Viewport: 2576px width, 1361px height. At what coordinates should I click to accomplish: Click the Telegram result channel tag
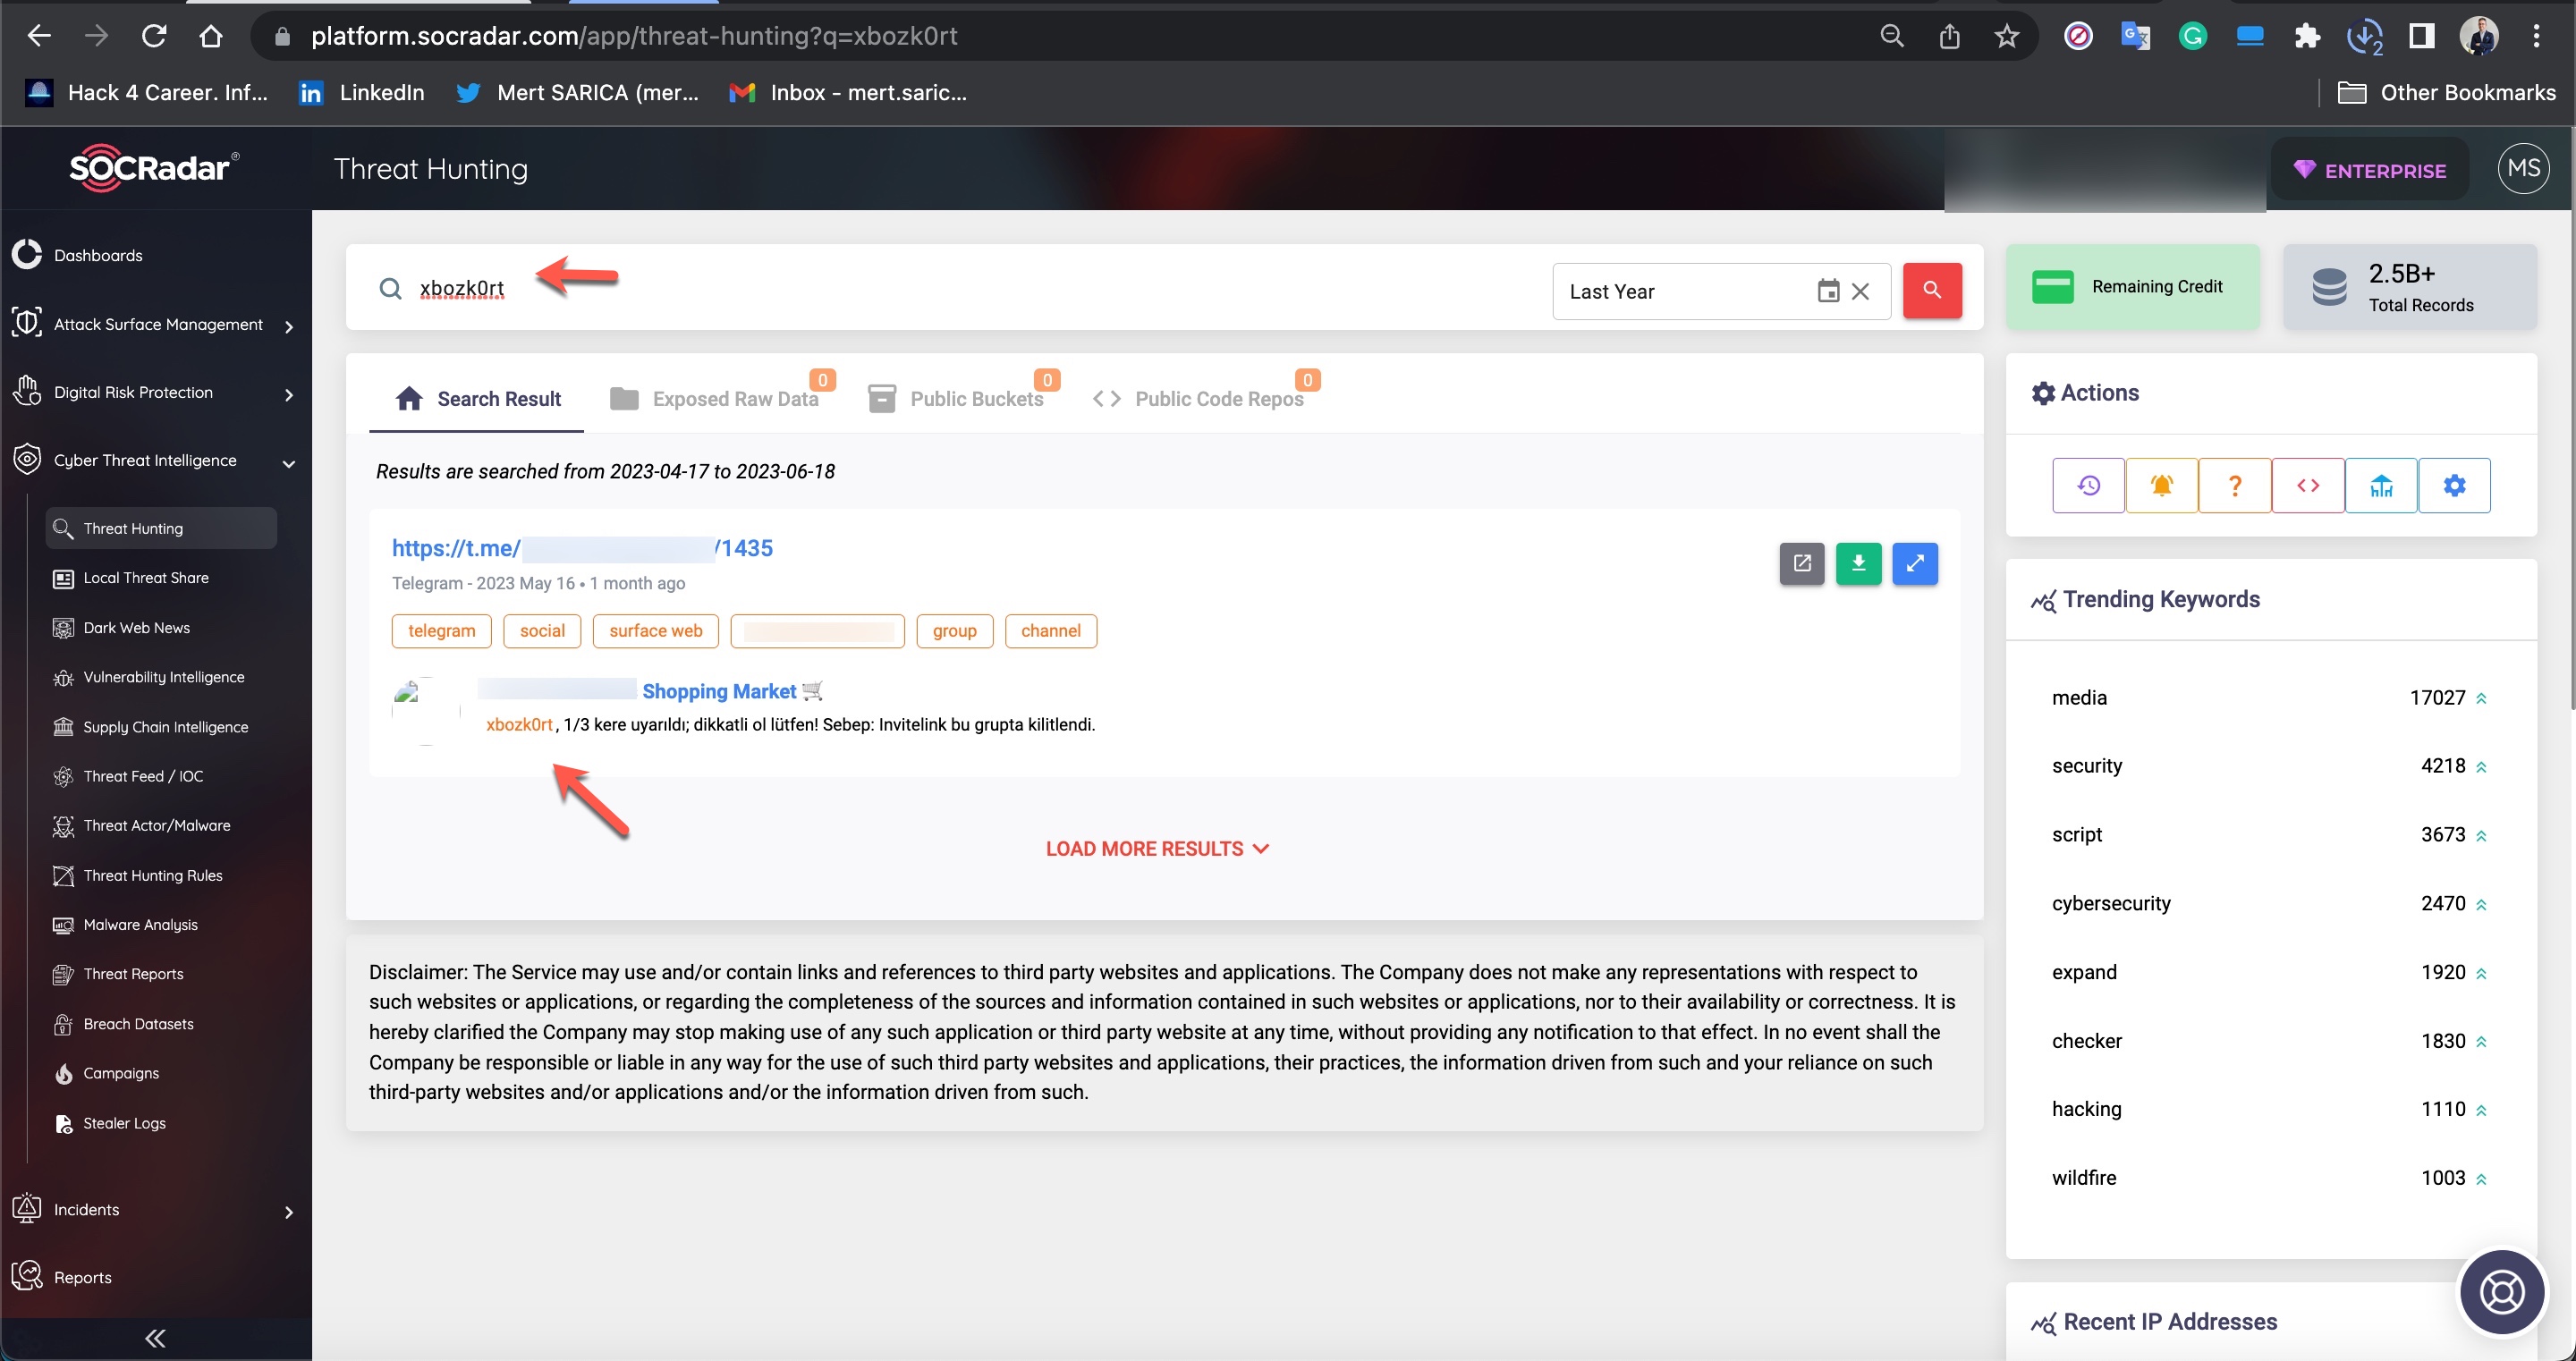(1051, 630)
